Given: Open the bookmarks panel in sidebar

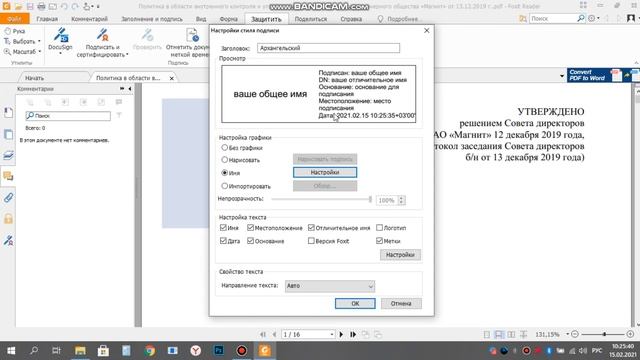Looking at the screenshot, I should (x=8, y=113).
